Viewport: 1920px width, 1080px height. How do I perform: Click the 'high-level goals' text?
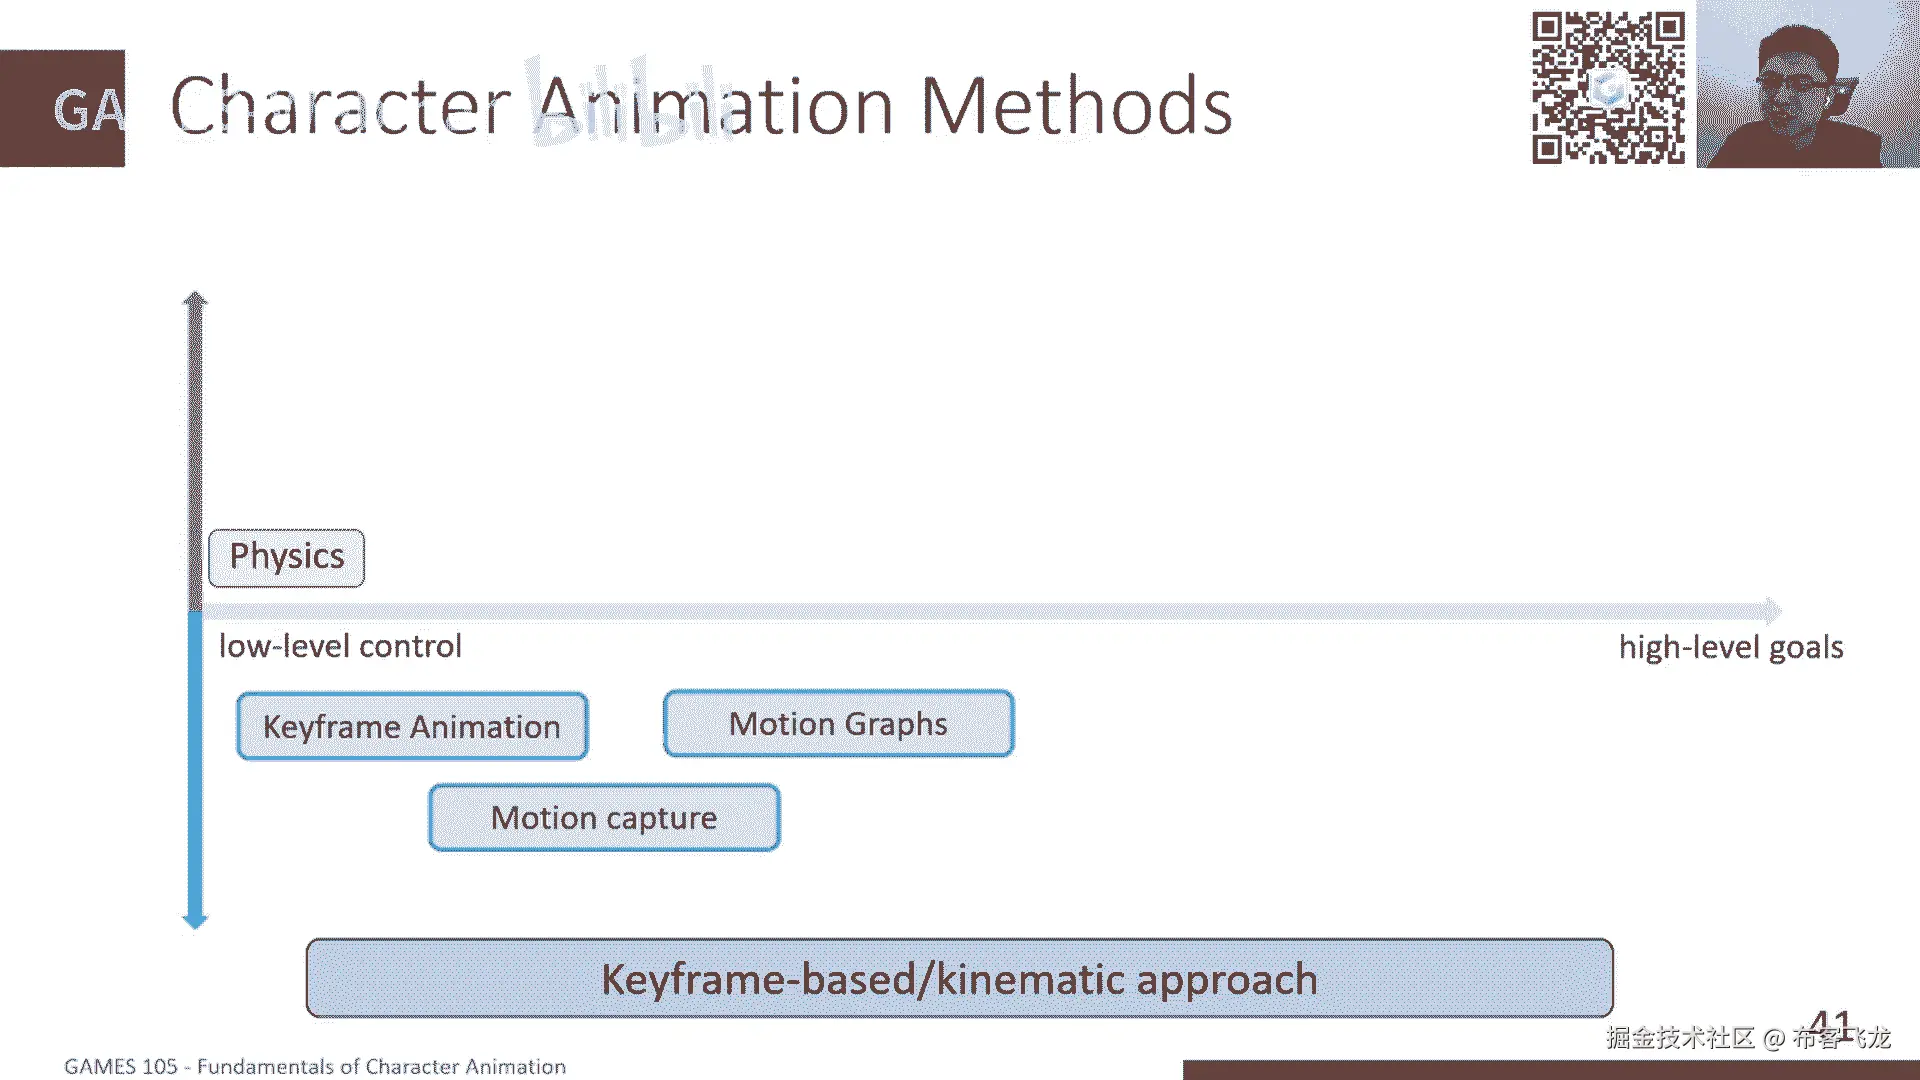[1730, 647]
